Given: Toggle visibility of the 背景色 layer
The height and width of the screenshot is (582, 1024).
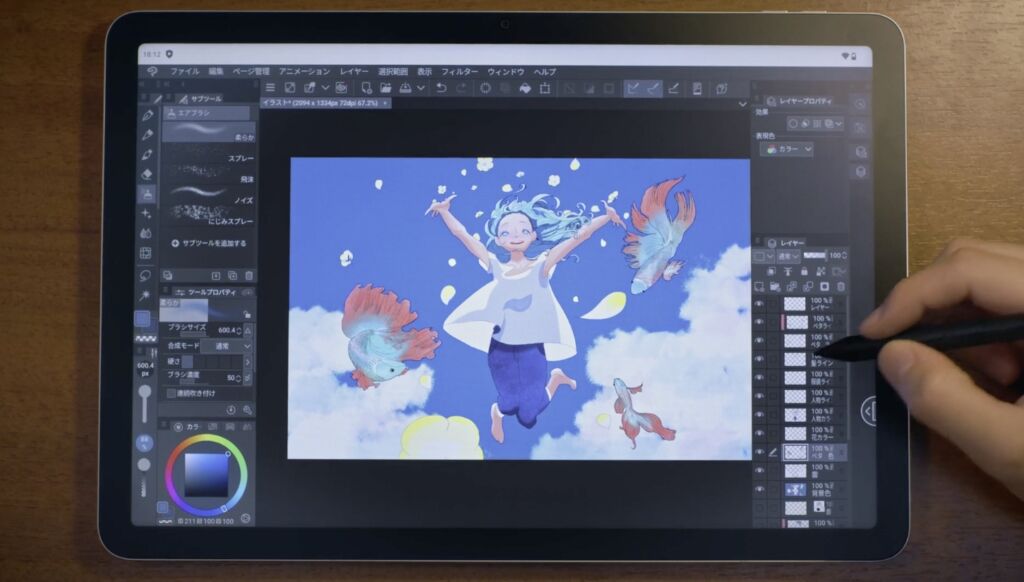Looking at the screenshot, I should pos(759,489).
